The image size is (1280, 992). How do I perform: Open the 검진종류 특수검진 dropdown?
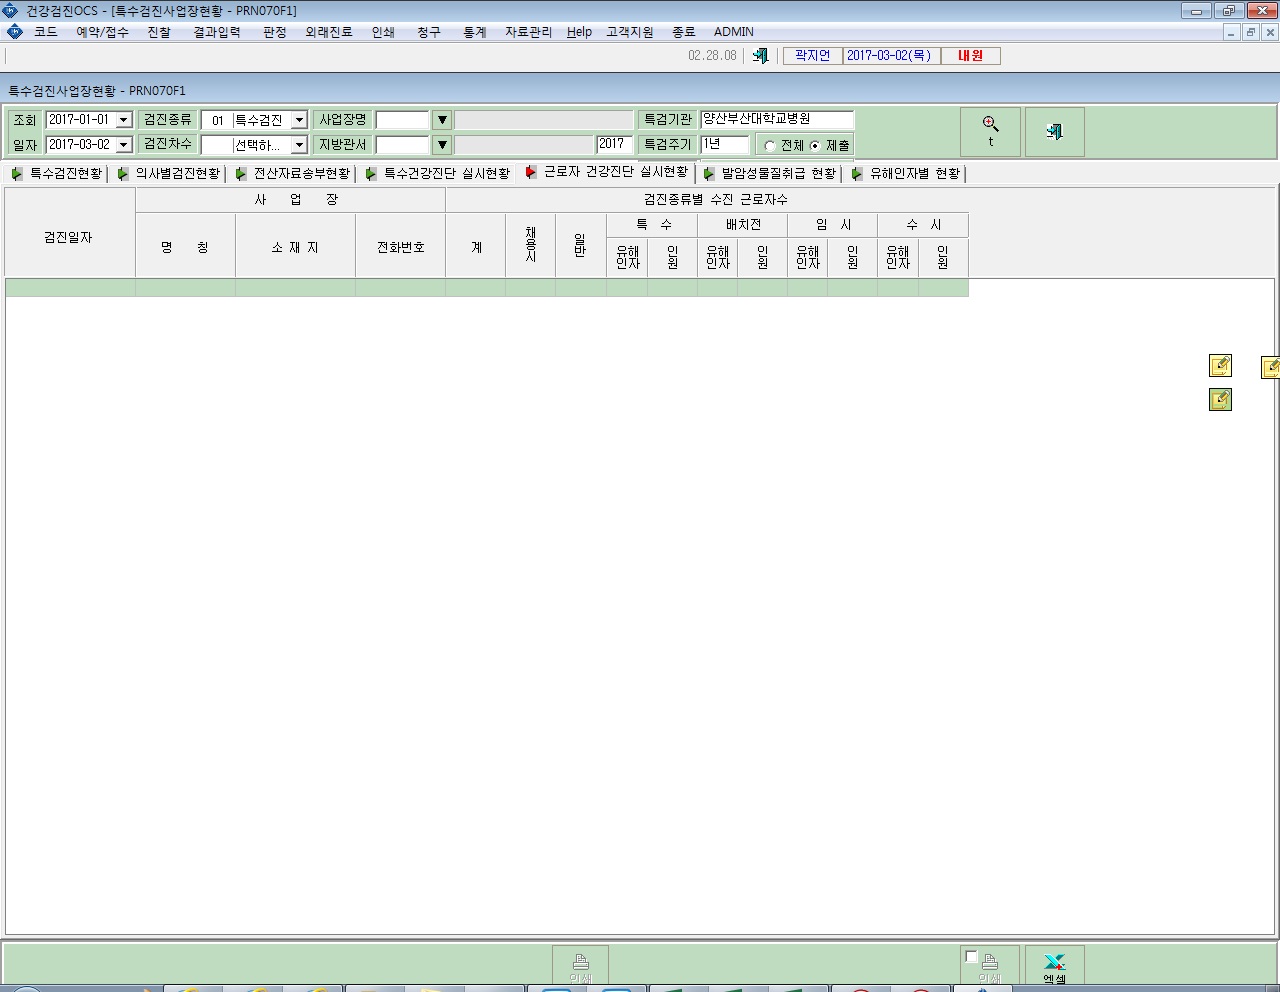tap(299, 120)
